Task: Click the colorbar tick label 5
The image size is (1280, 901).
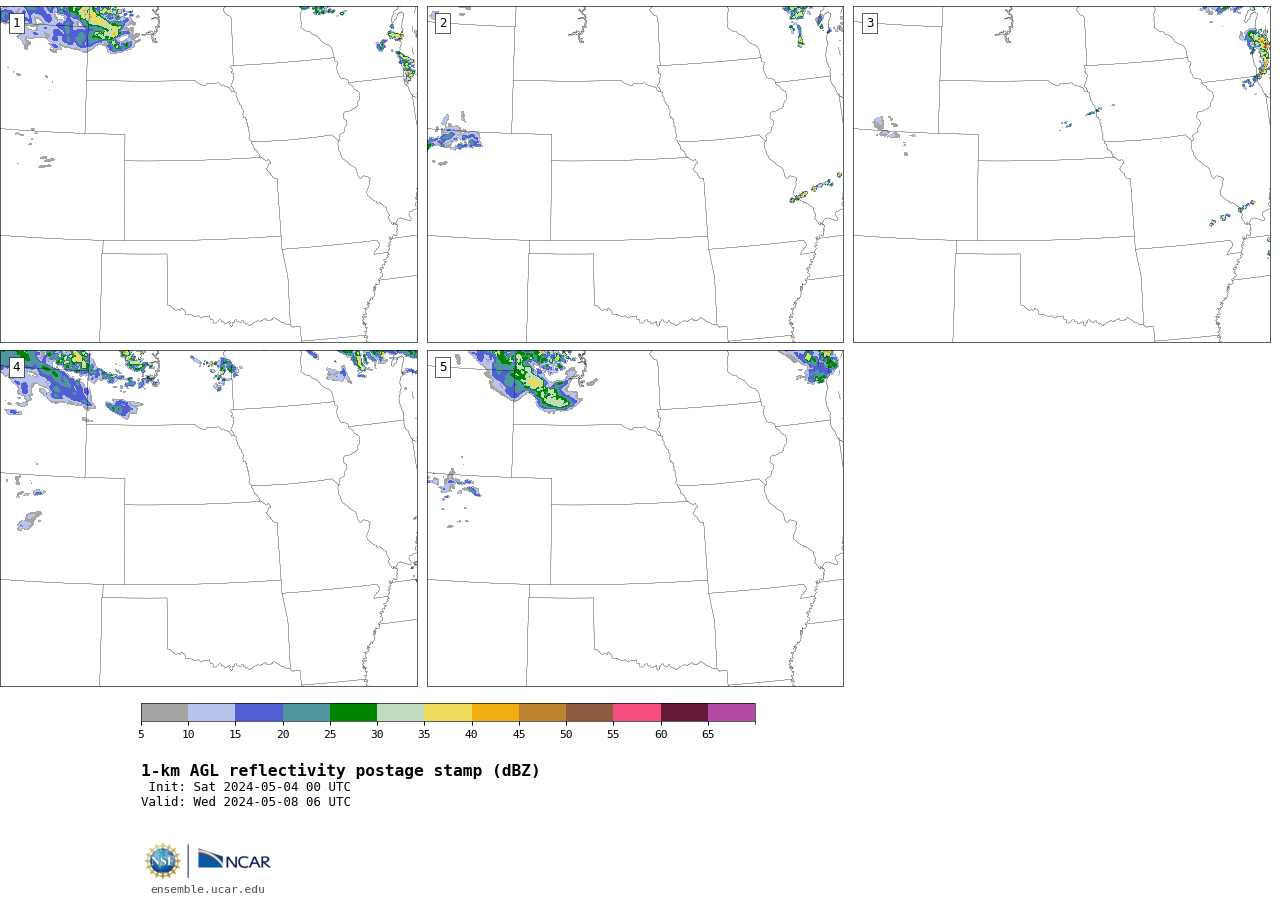Action: [141, 735]
